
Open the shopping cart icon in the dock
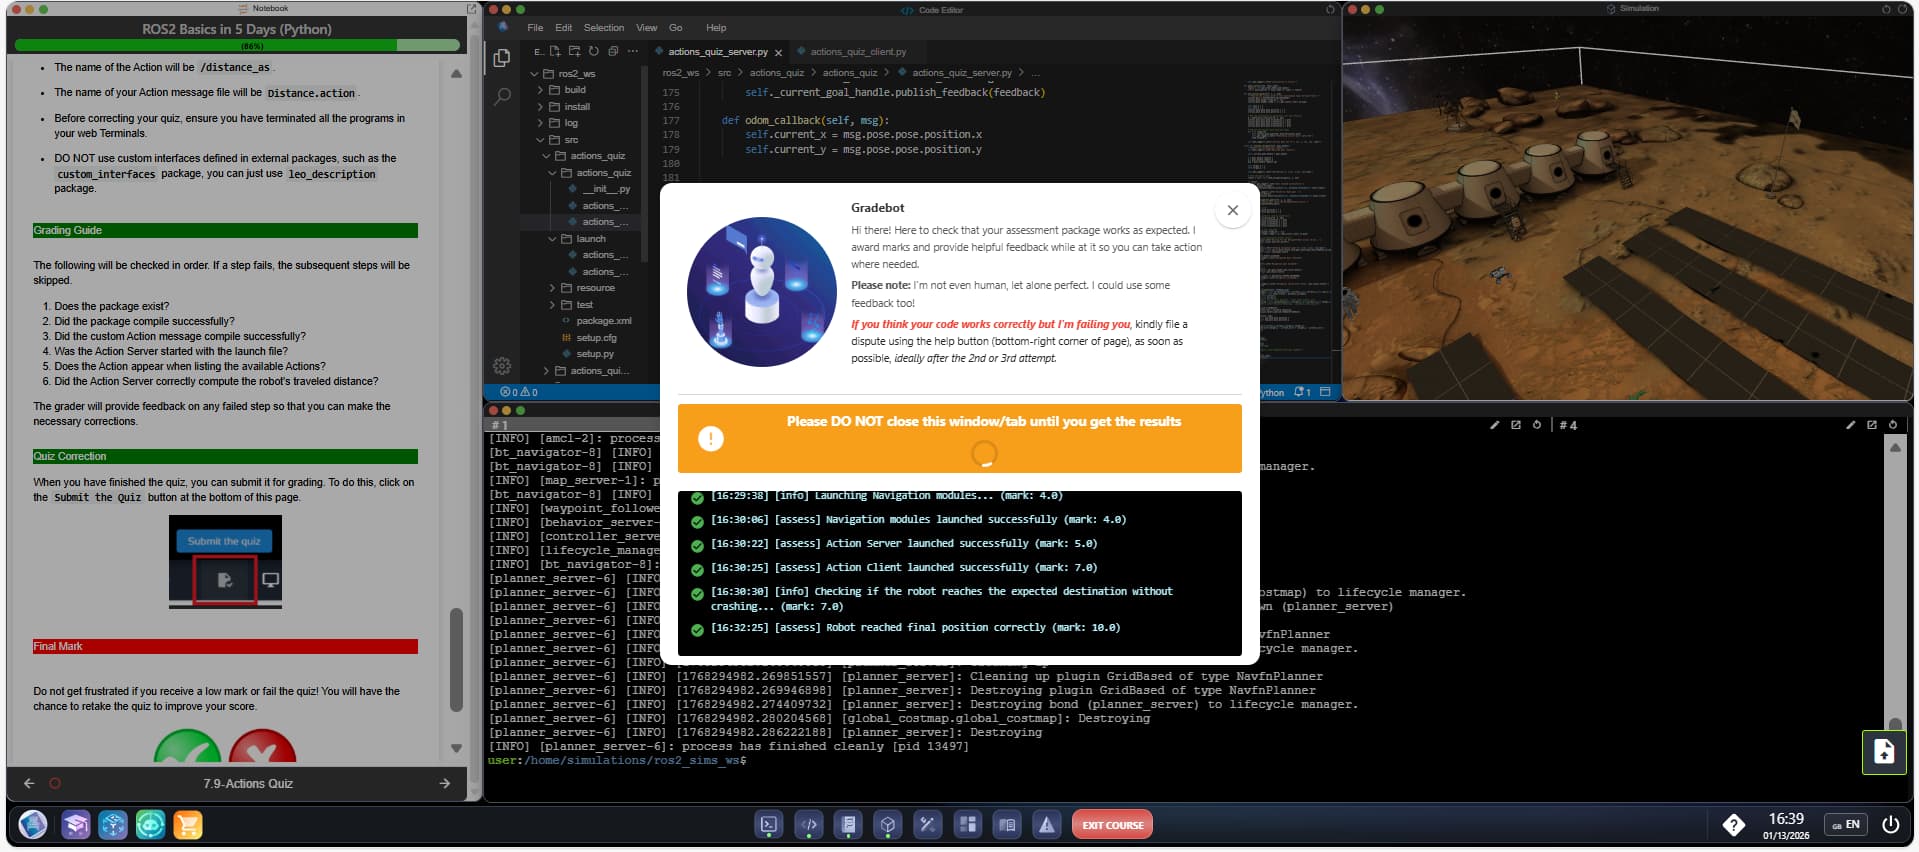click(x=188, y=825)
